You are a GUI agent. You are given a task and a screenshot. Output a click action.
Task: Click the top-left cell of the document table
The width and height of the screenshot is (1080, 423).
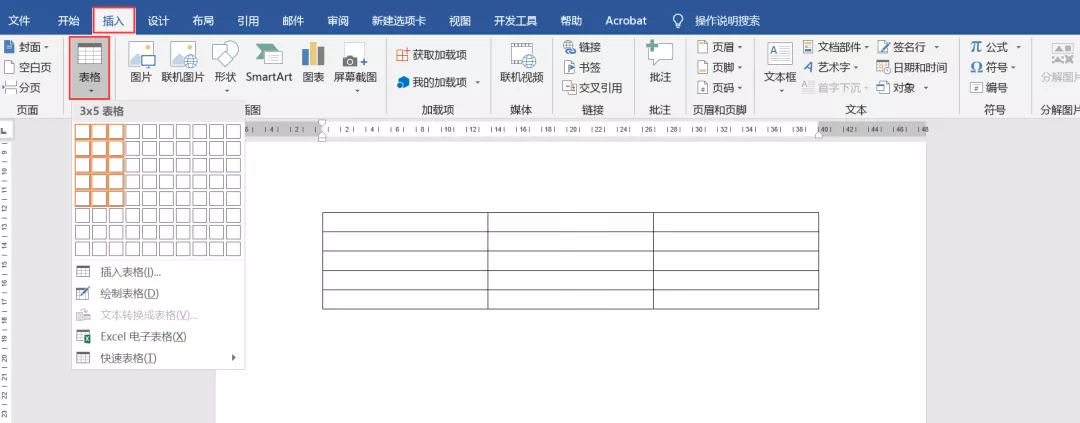pyautogui.click(x=405, y=223)
